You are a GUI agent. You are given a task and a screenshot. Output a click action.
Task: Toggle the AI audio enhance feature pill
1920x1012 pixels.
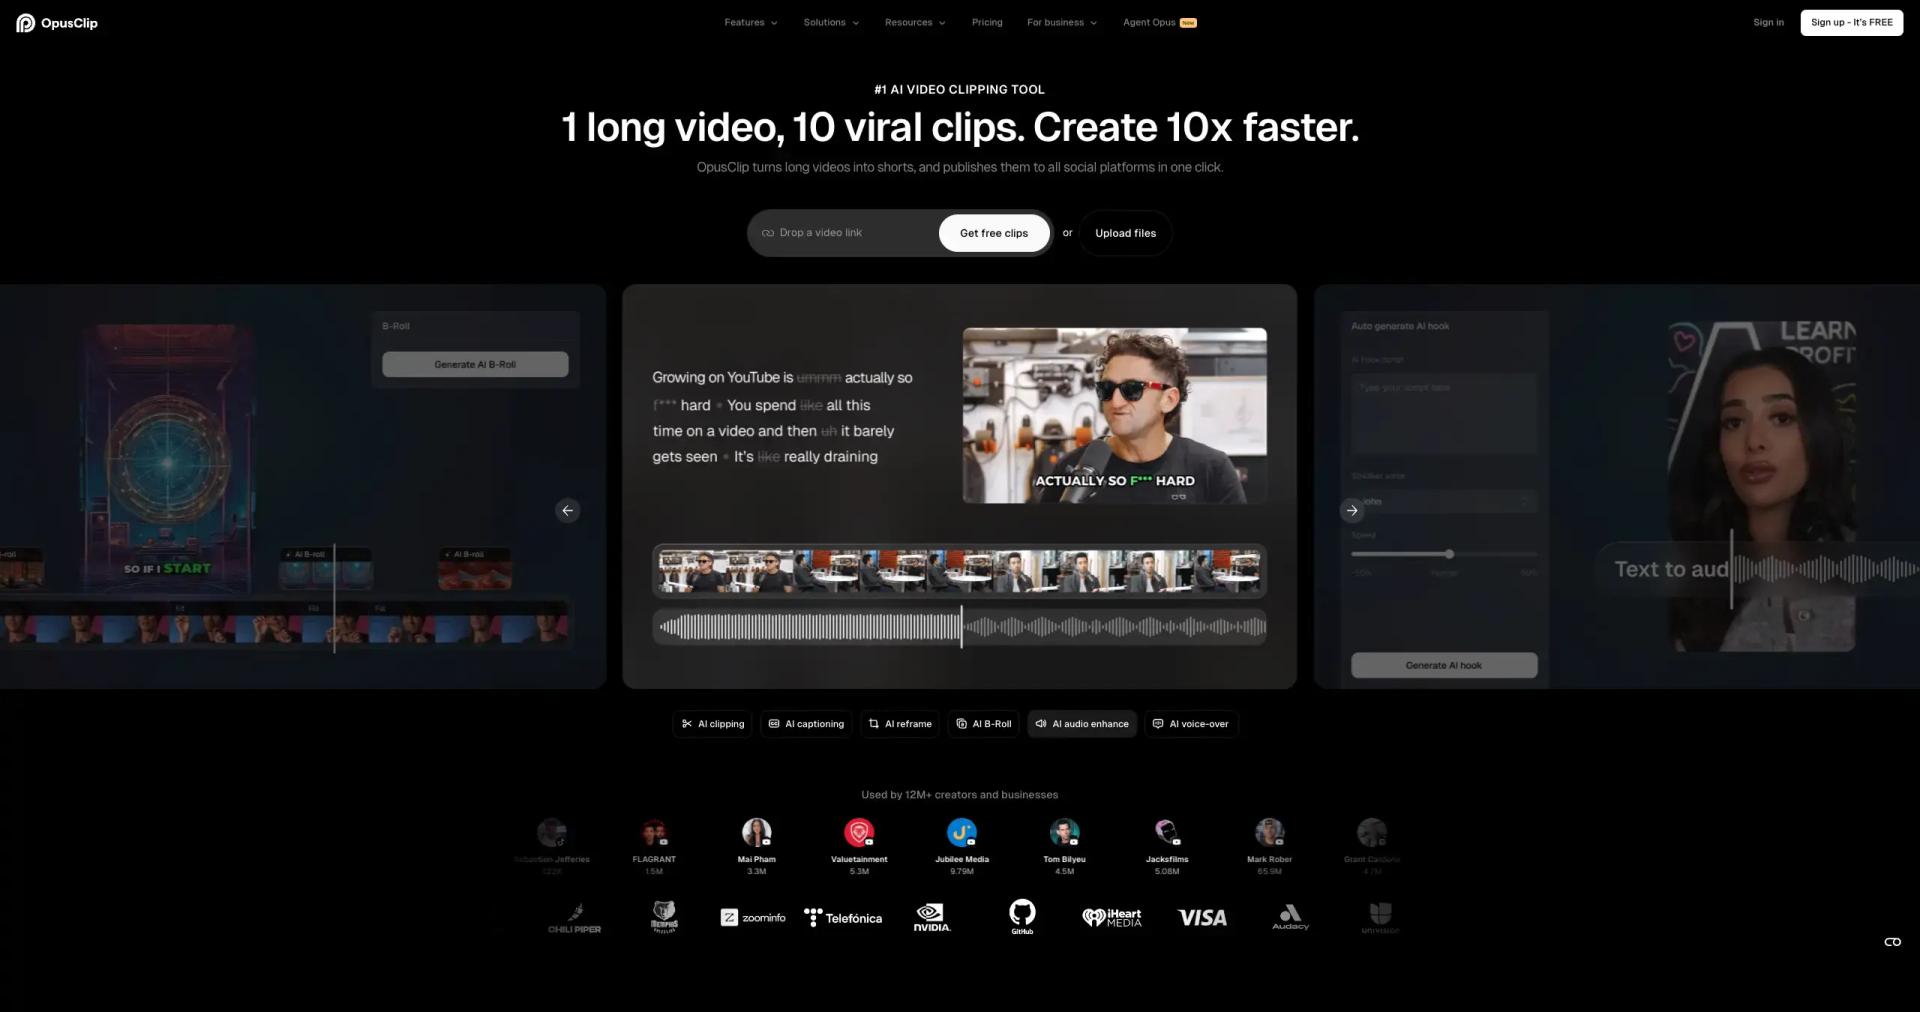click(x=1081, y=723)
